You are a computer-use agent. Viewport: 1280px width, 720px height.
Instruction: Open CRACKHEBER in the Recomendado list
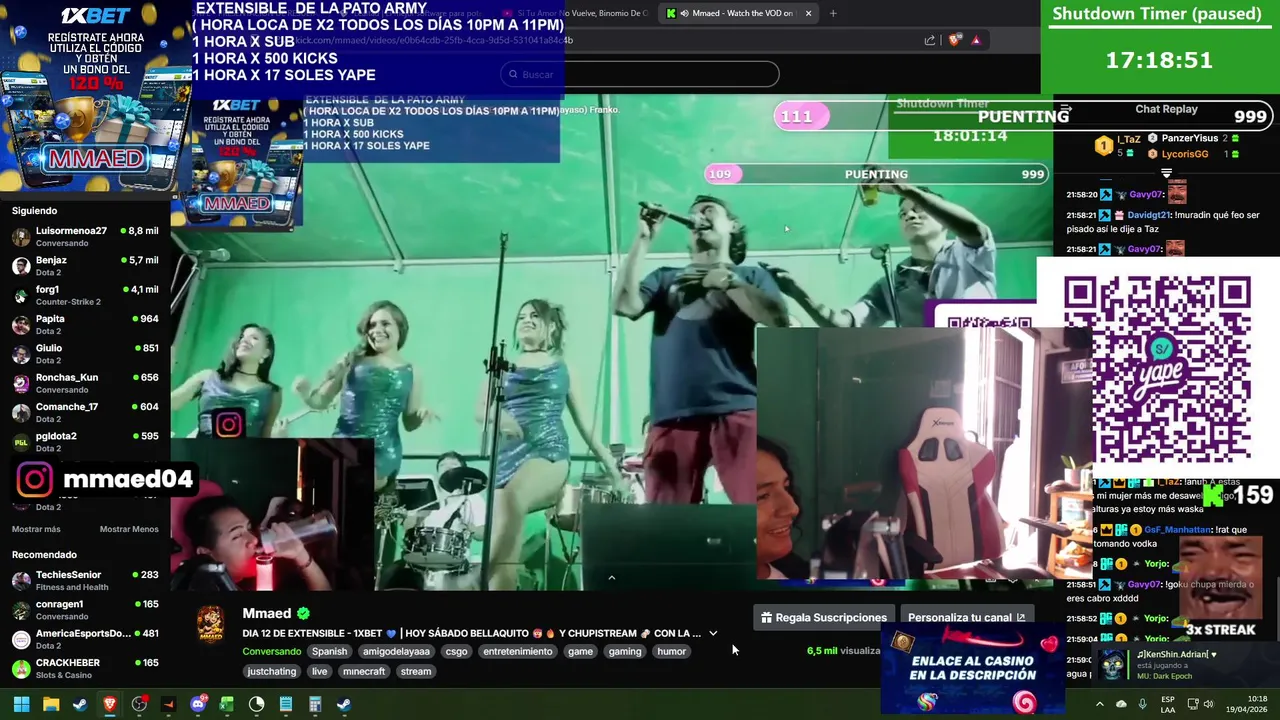(x=85, y=668)
